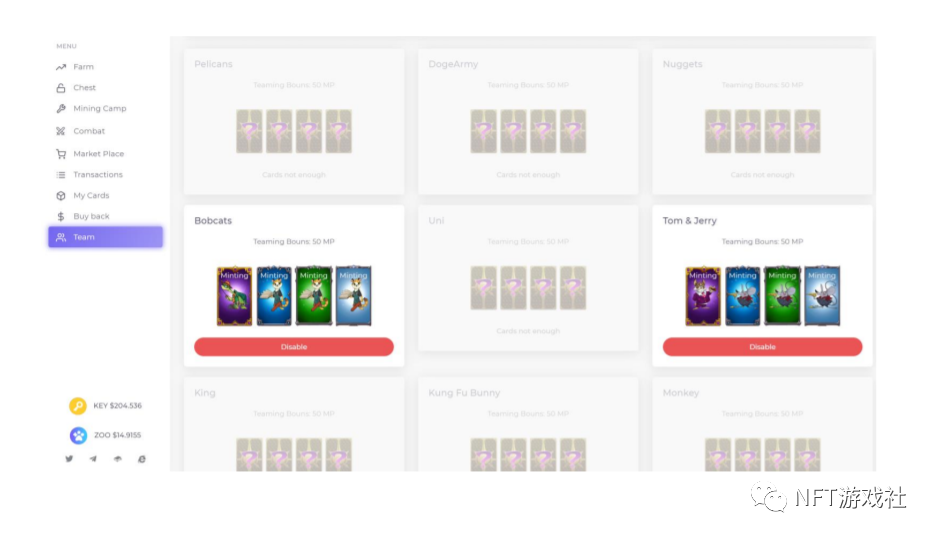Viewport: 937px width, 539px height.
Task: Click first mystery card in Uni team
Action: [483, 288]
